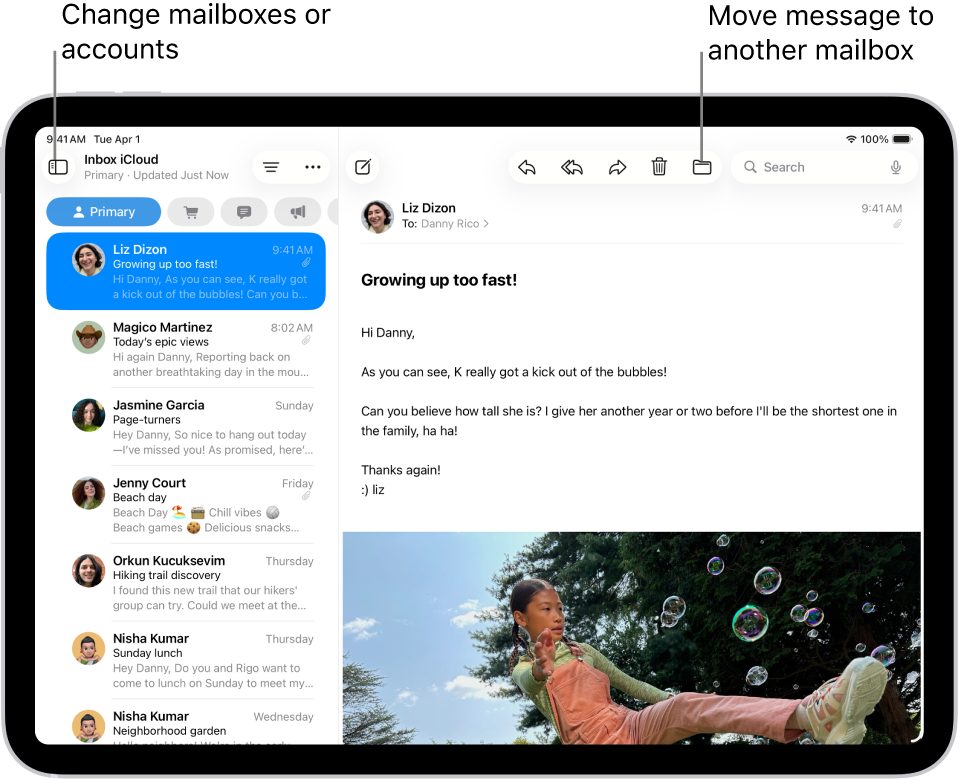
Task: Compose a new email
Action: pyautogui.click(x=362, y=167)
